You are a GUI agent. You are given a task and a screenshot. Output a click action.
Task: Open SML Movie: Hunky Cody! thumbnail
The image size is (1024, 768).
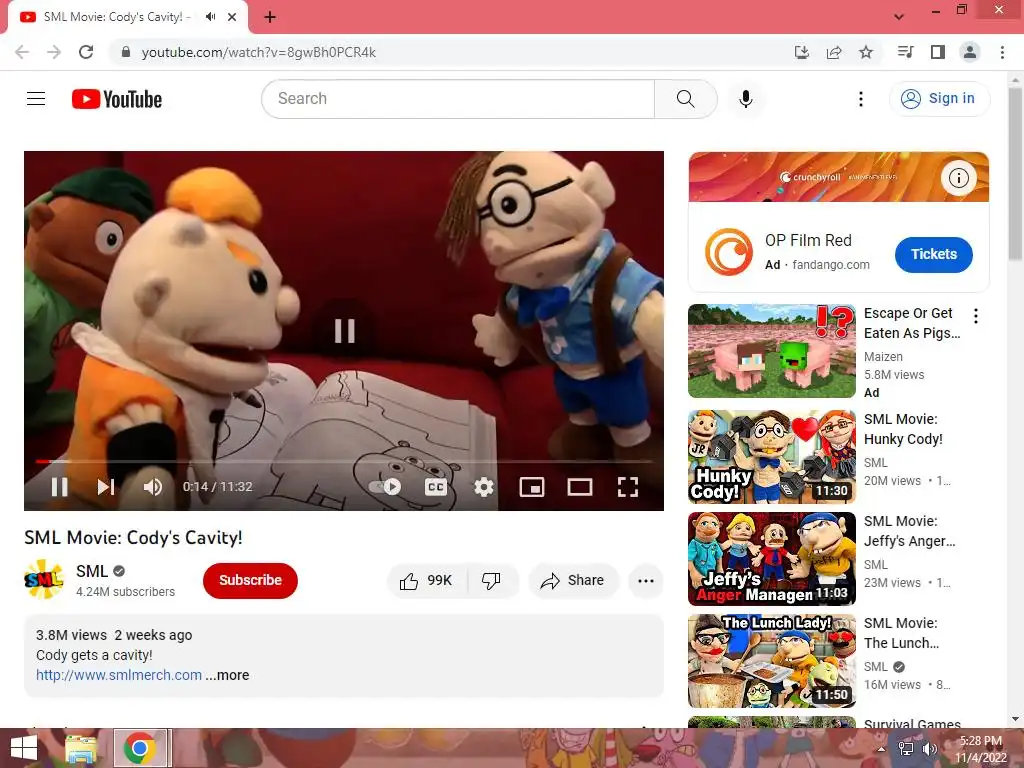tap(771, 456)
